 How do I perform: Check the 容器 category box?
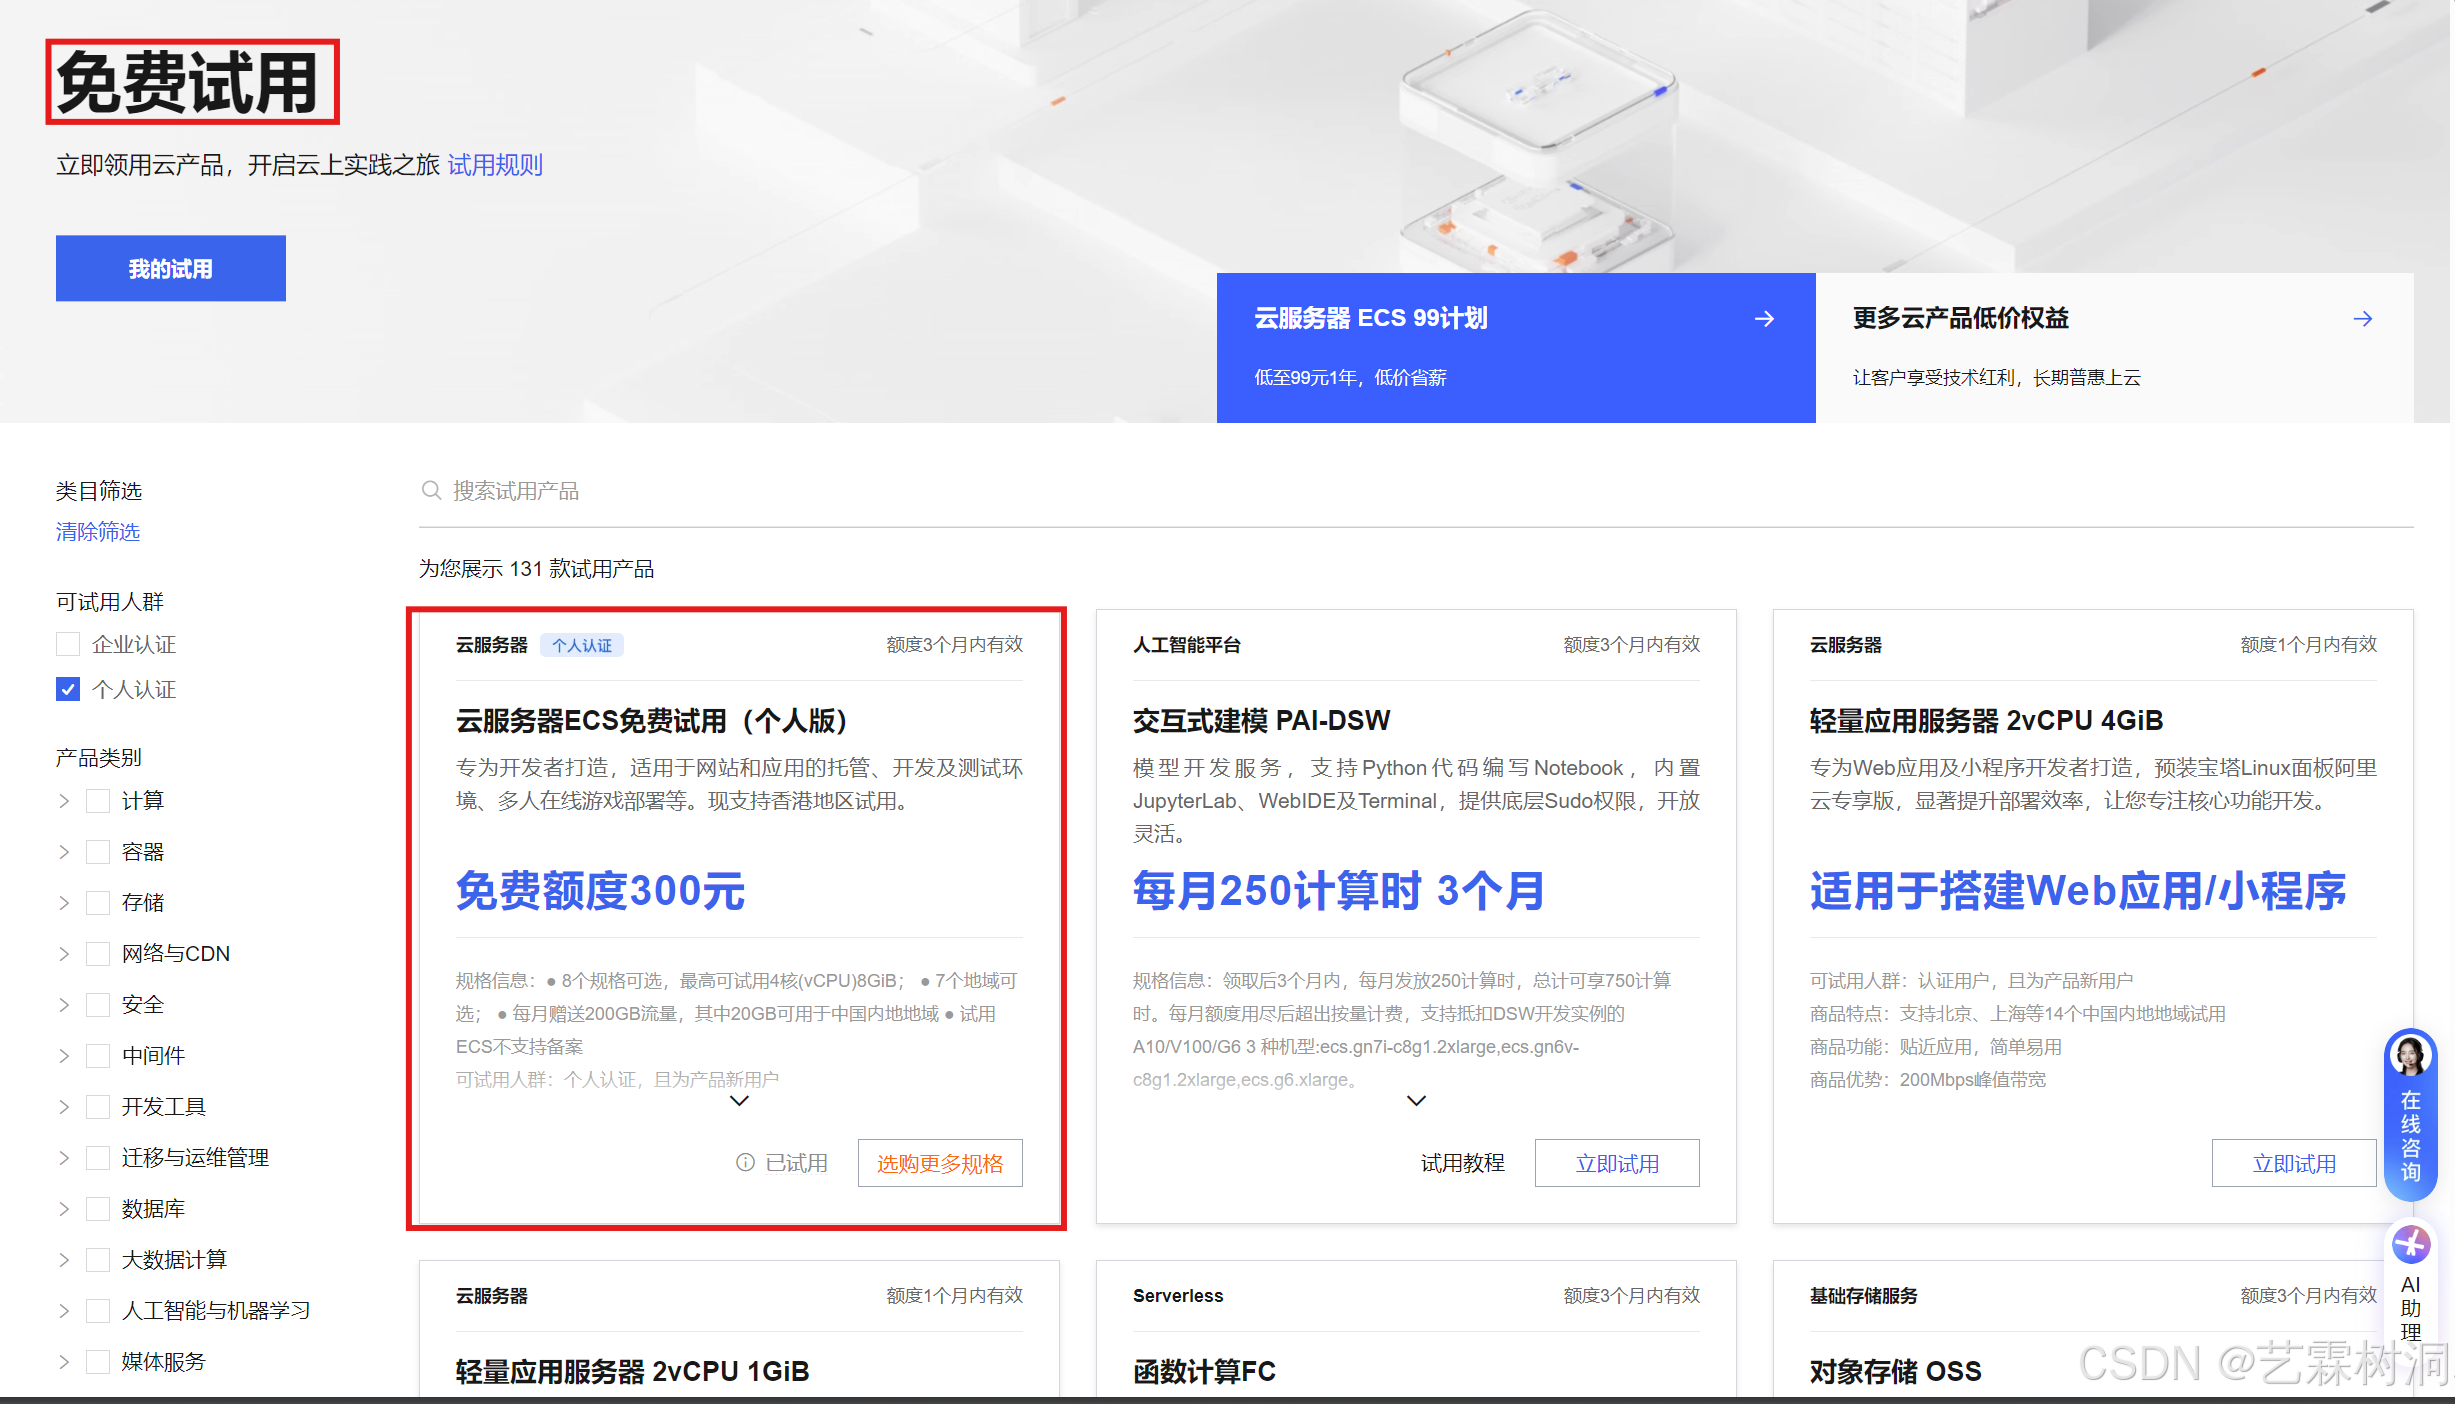coord(98,851)
